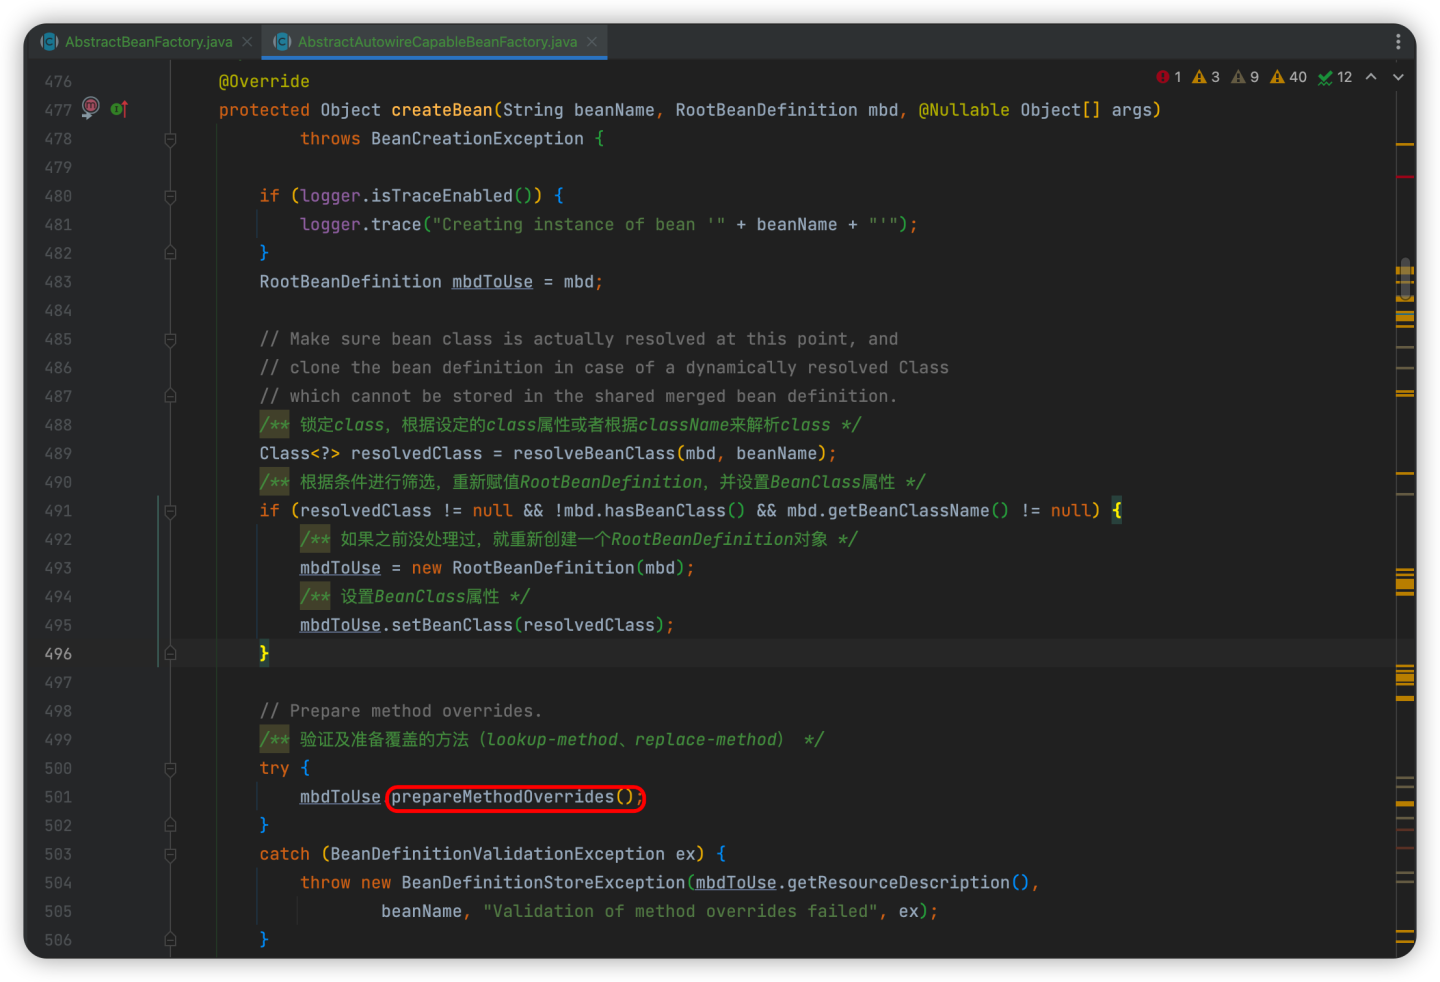The height and width of the screenshot is (982, 1440).
Task: Click the isTraceEnabled method call
Action: (442, 196)
